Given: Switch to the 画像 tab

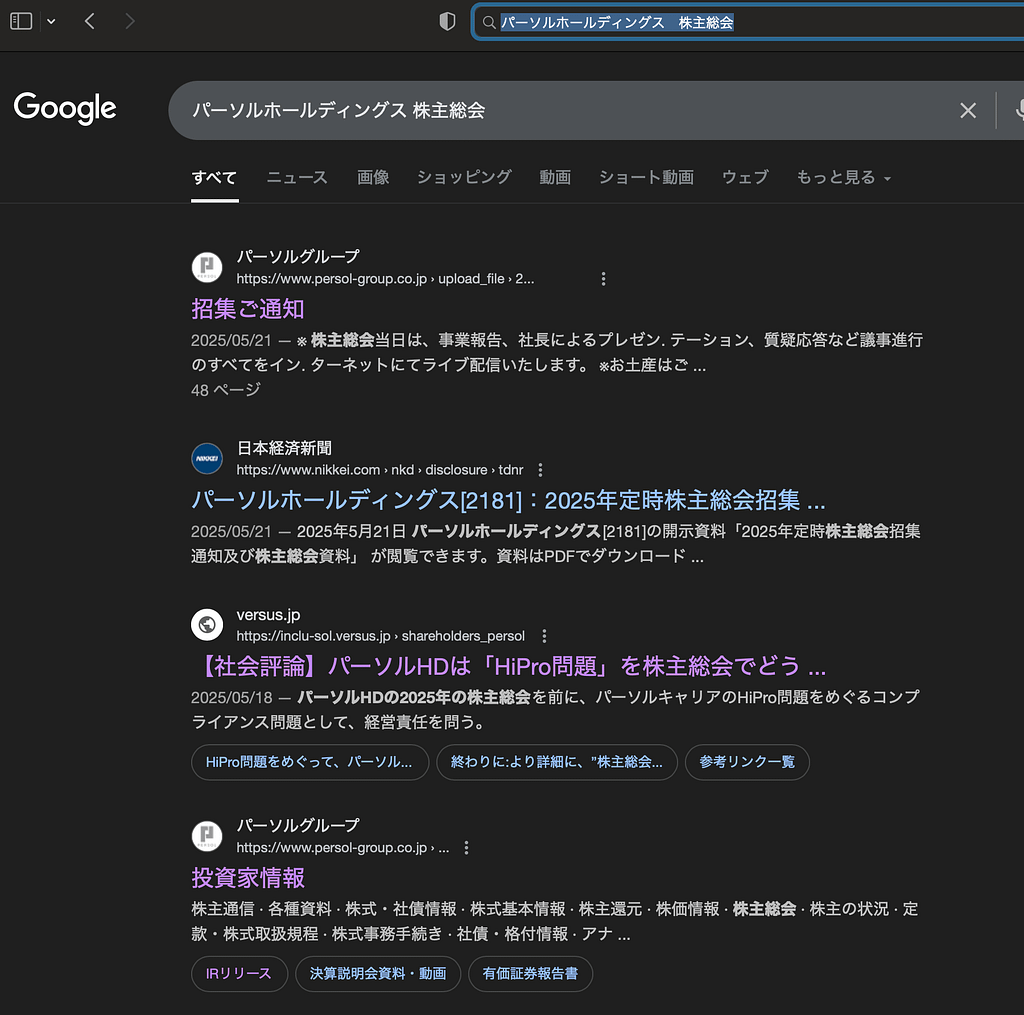Looking at the screenshot, I should 373,177.
